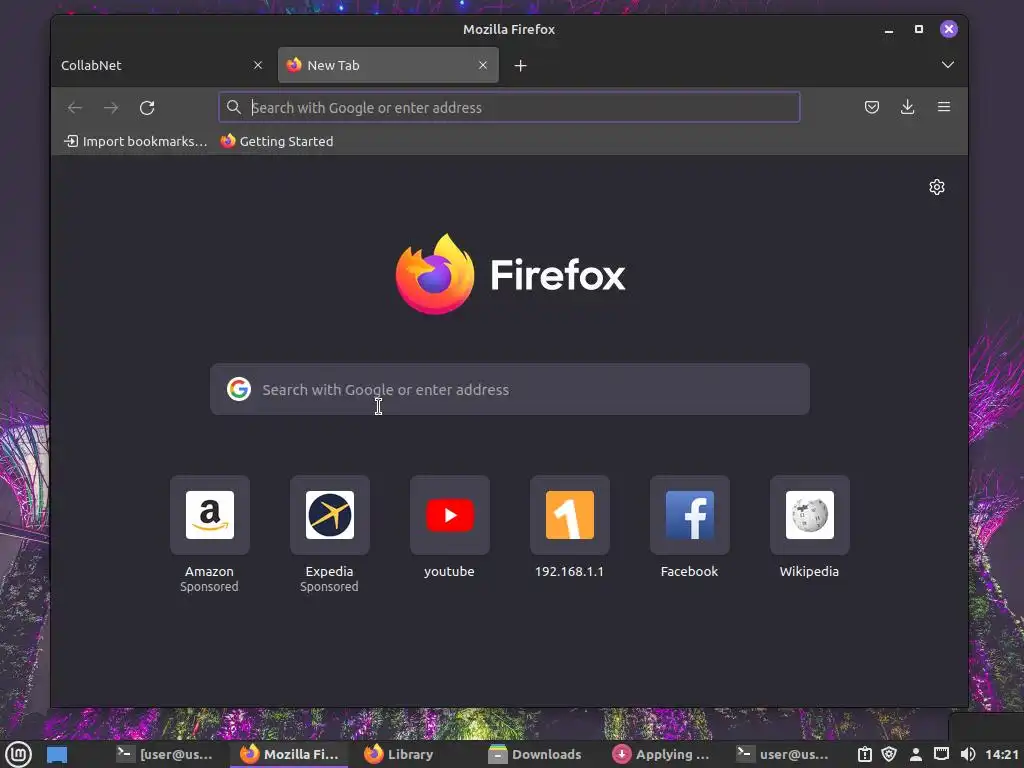
Task: Select the New Tab tab
Action: point(388,65)
